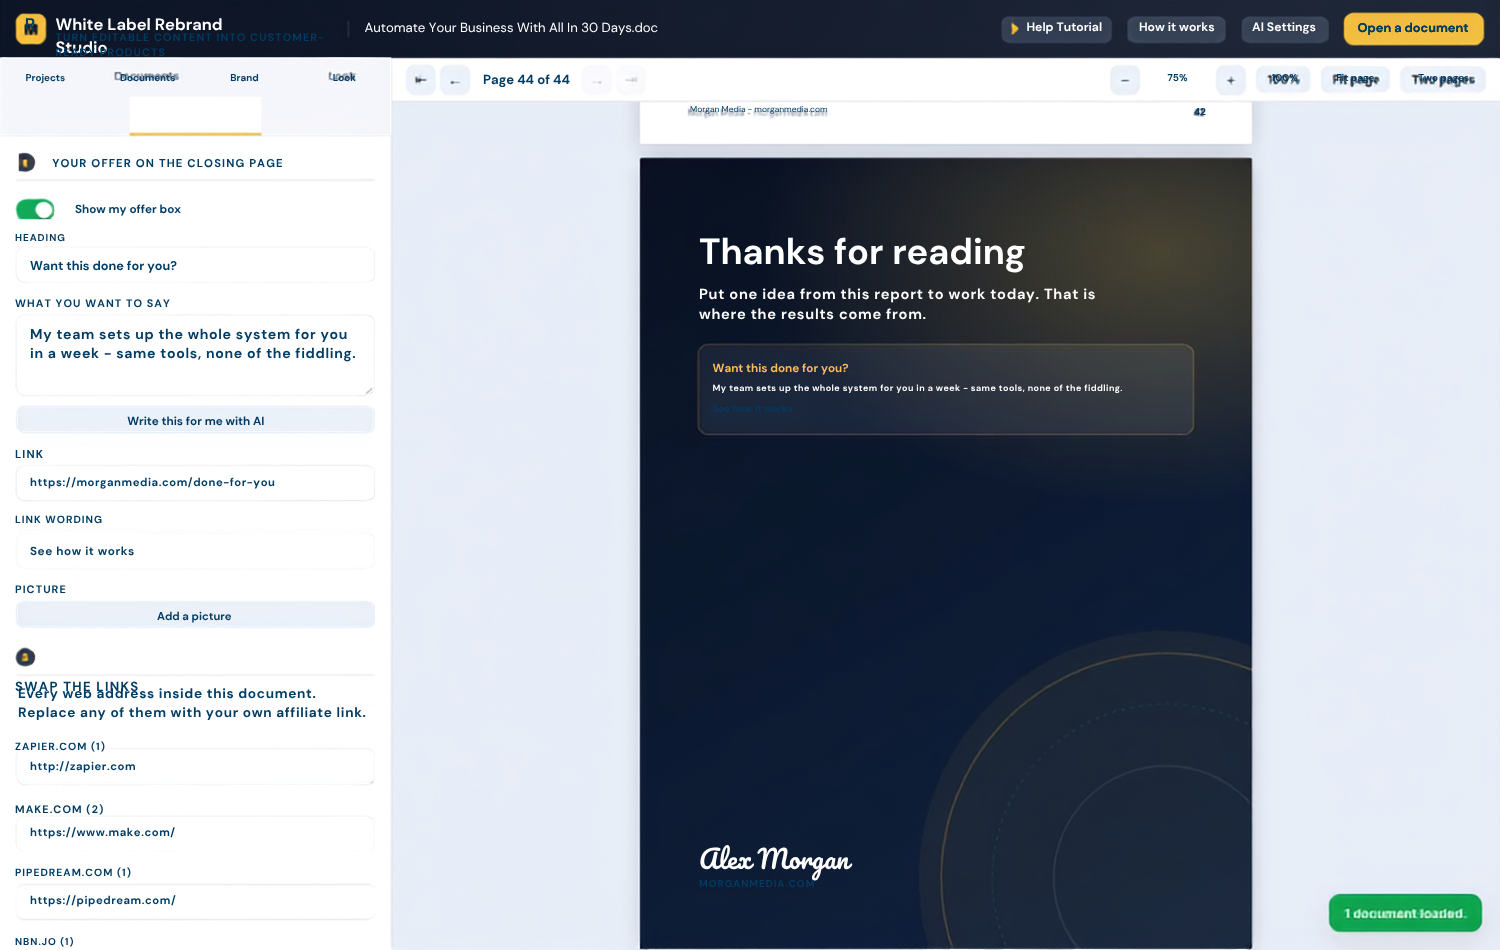Open AI Settings
Viewport: 1500px width, 950px height.
[1284, 28]
